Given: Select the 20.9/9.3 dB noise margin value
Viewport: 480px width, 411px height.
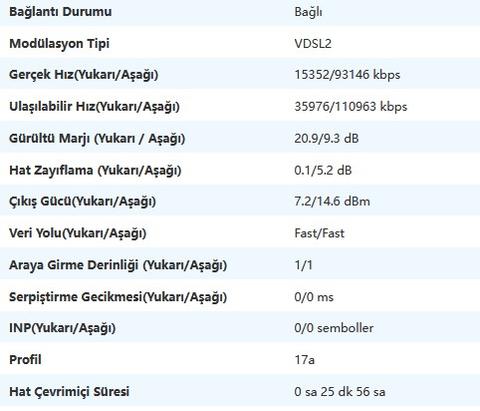Looking at the screenshot, I should [x=327, y=138].
